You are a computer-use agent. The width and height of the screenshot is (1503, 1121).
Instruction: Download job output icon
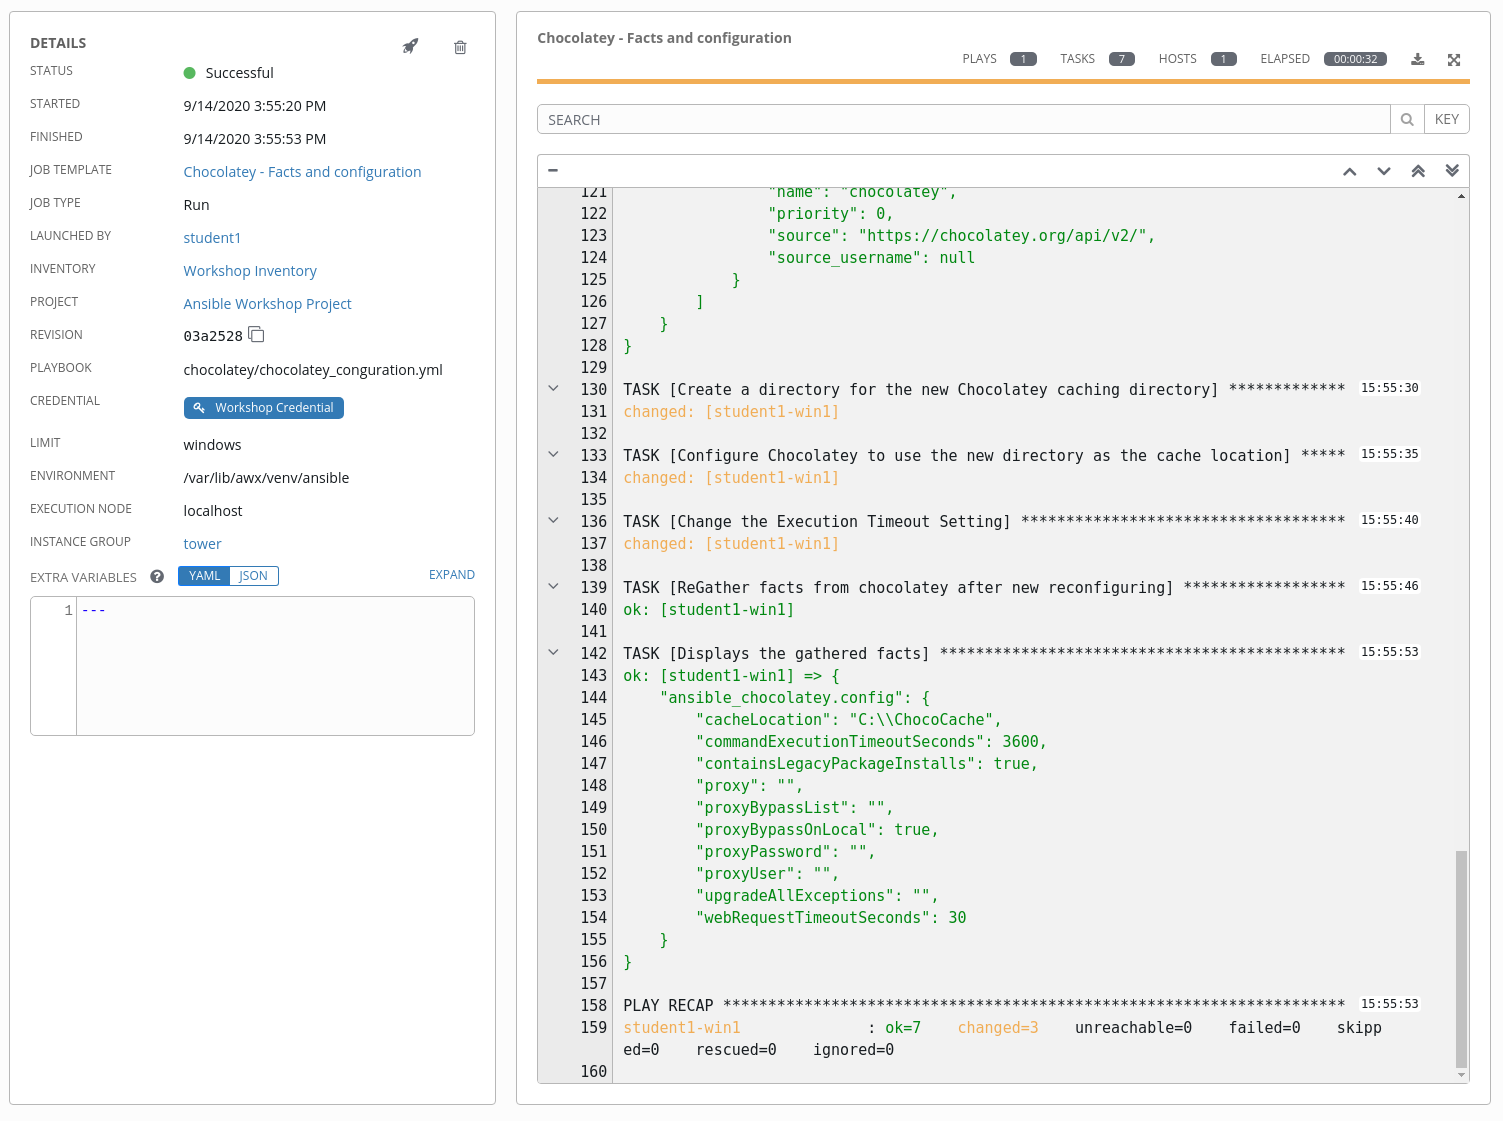1417,59
